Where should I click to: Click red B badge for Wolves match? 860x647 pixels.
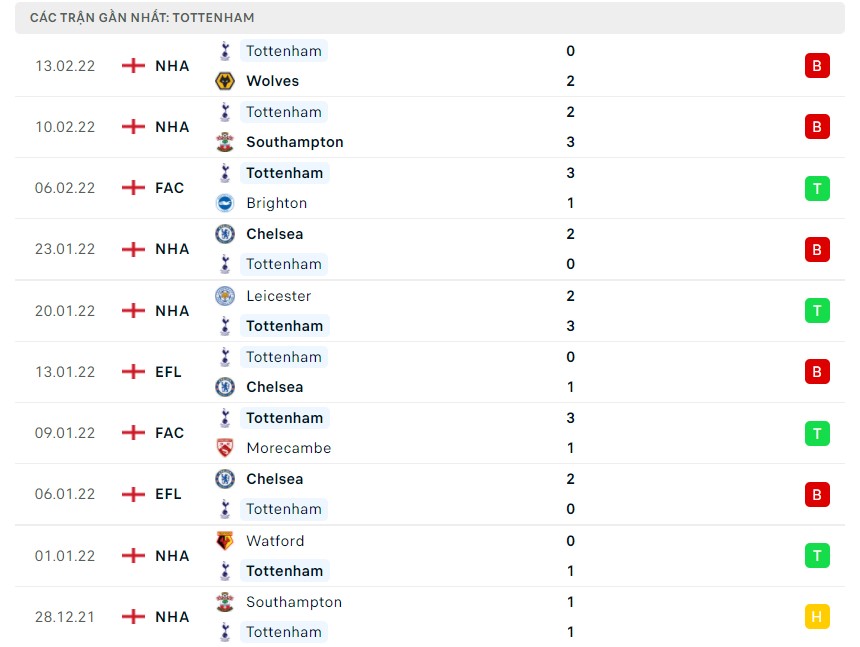tap(817, 66)
